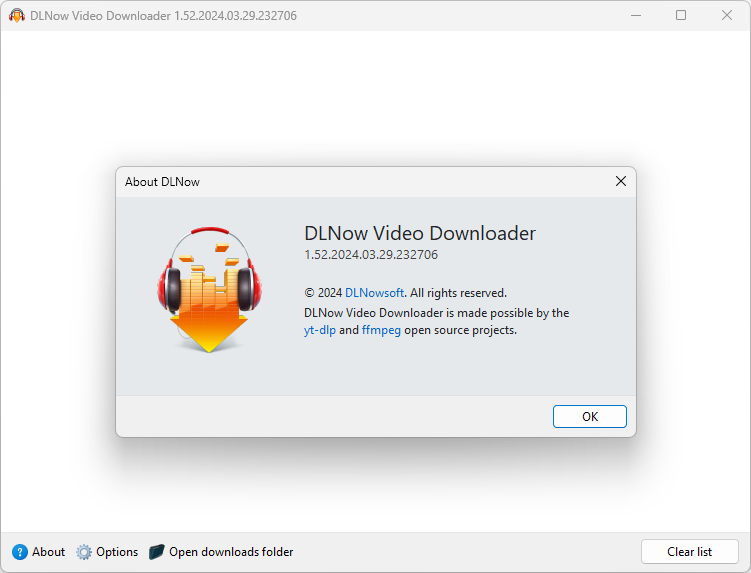Click version text 1.52.2024.03.29.232706 in dialog
Viewport: 751px width, 573px height.
(x=371, y=254)
